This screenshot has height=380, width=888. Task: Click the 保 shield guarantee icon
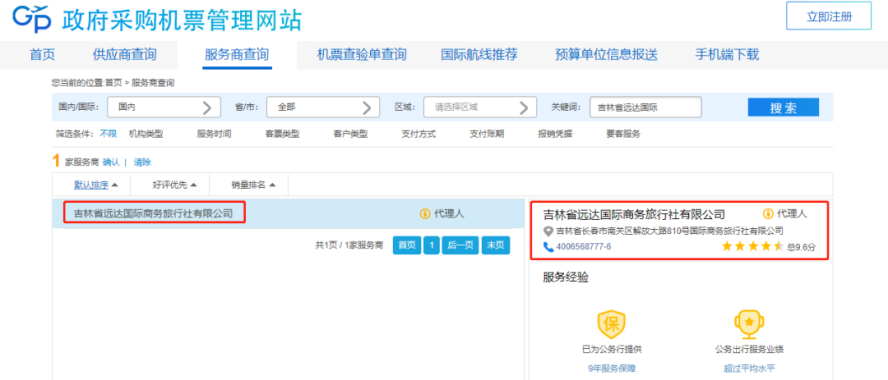(612, 324)
